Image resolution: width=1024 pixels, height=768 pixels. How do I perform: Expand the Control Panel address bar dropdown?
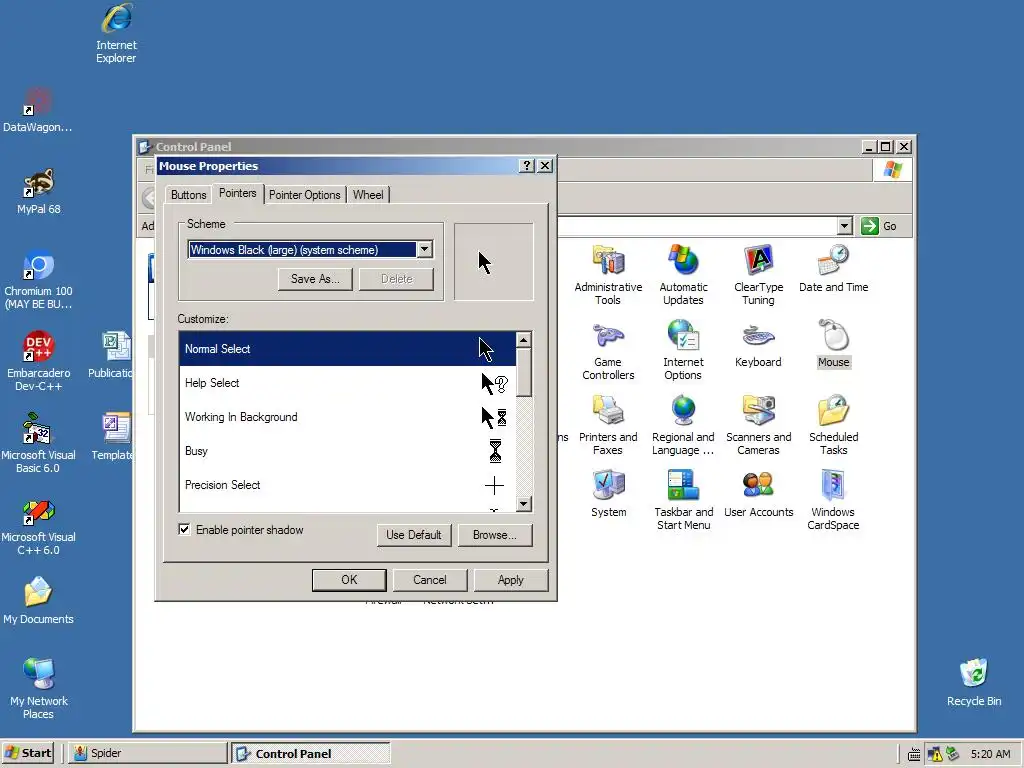(844, 226)
